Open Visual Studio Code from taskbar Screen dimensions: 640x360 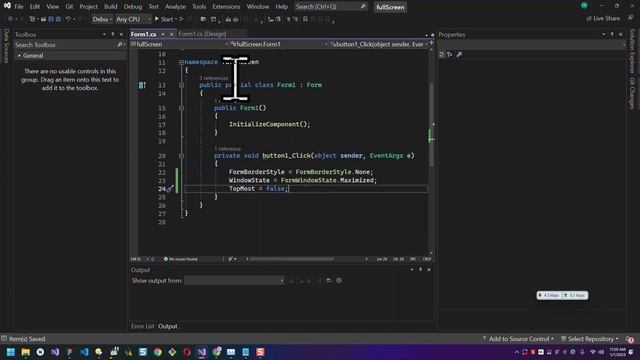(84, 352)
